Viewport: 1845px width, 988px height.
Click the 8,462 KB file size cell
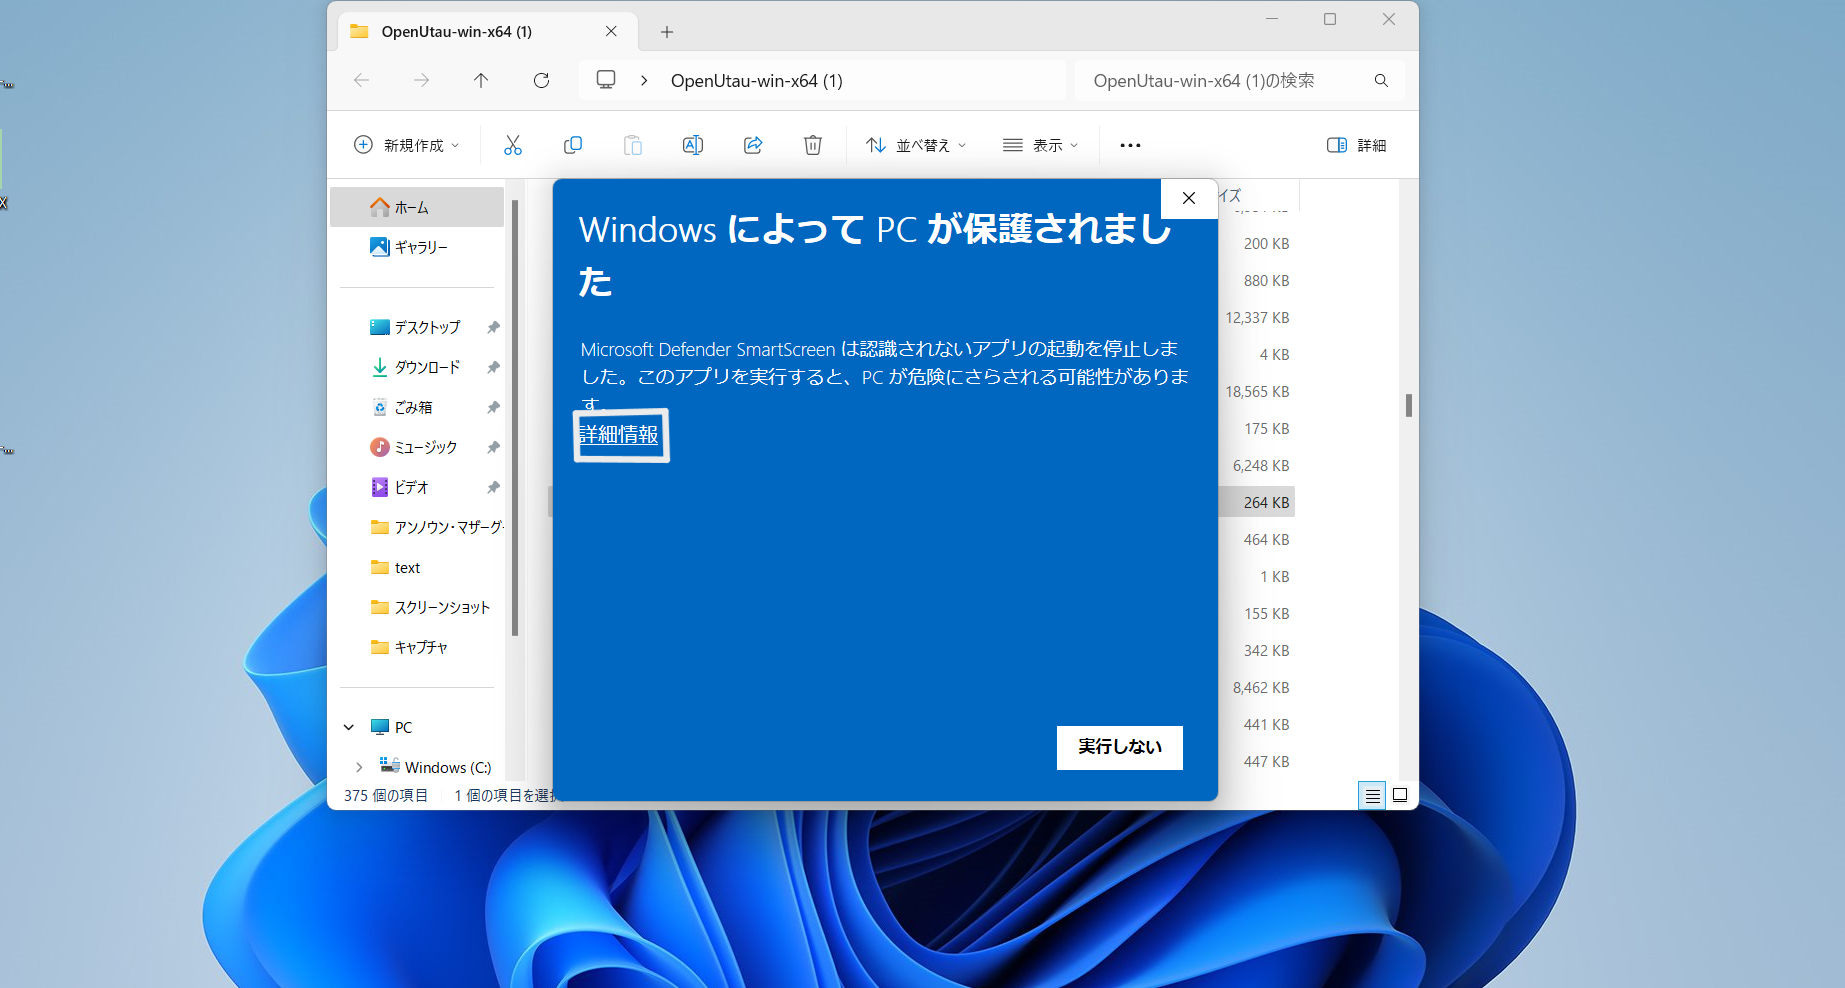1261,687
